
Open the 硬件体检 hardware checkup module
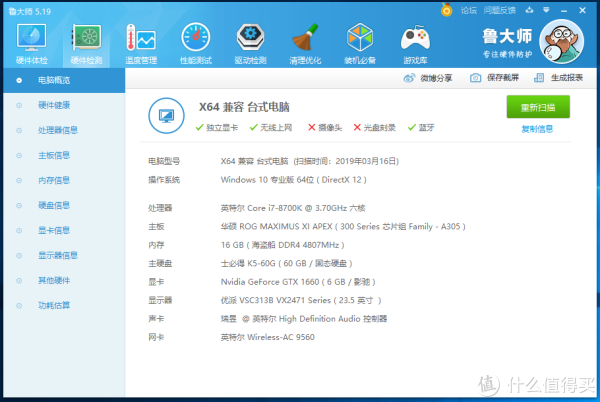(32, 43)
